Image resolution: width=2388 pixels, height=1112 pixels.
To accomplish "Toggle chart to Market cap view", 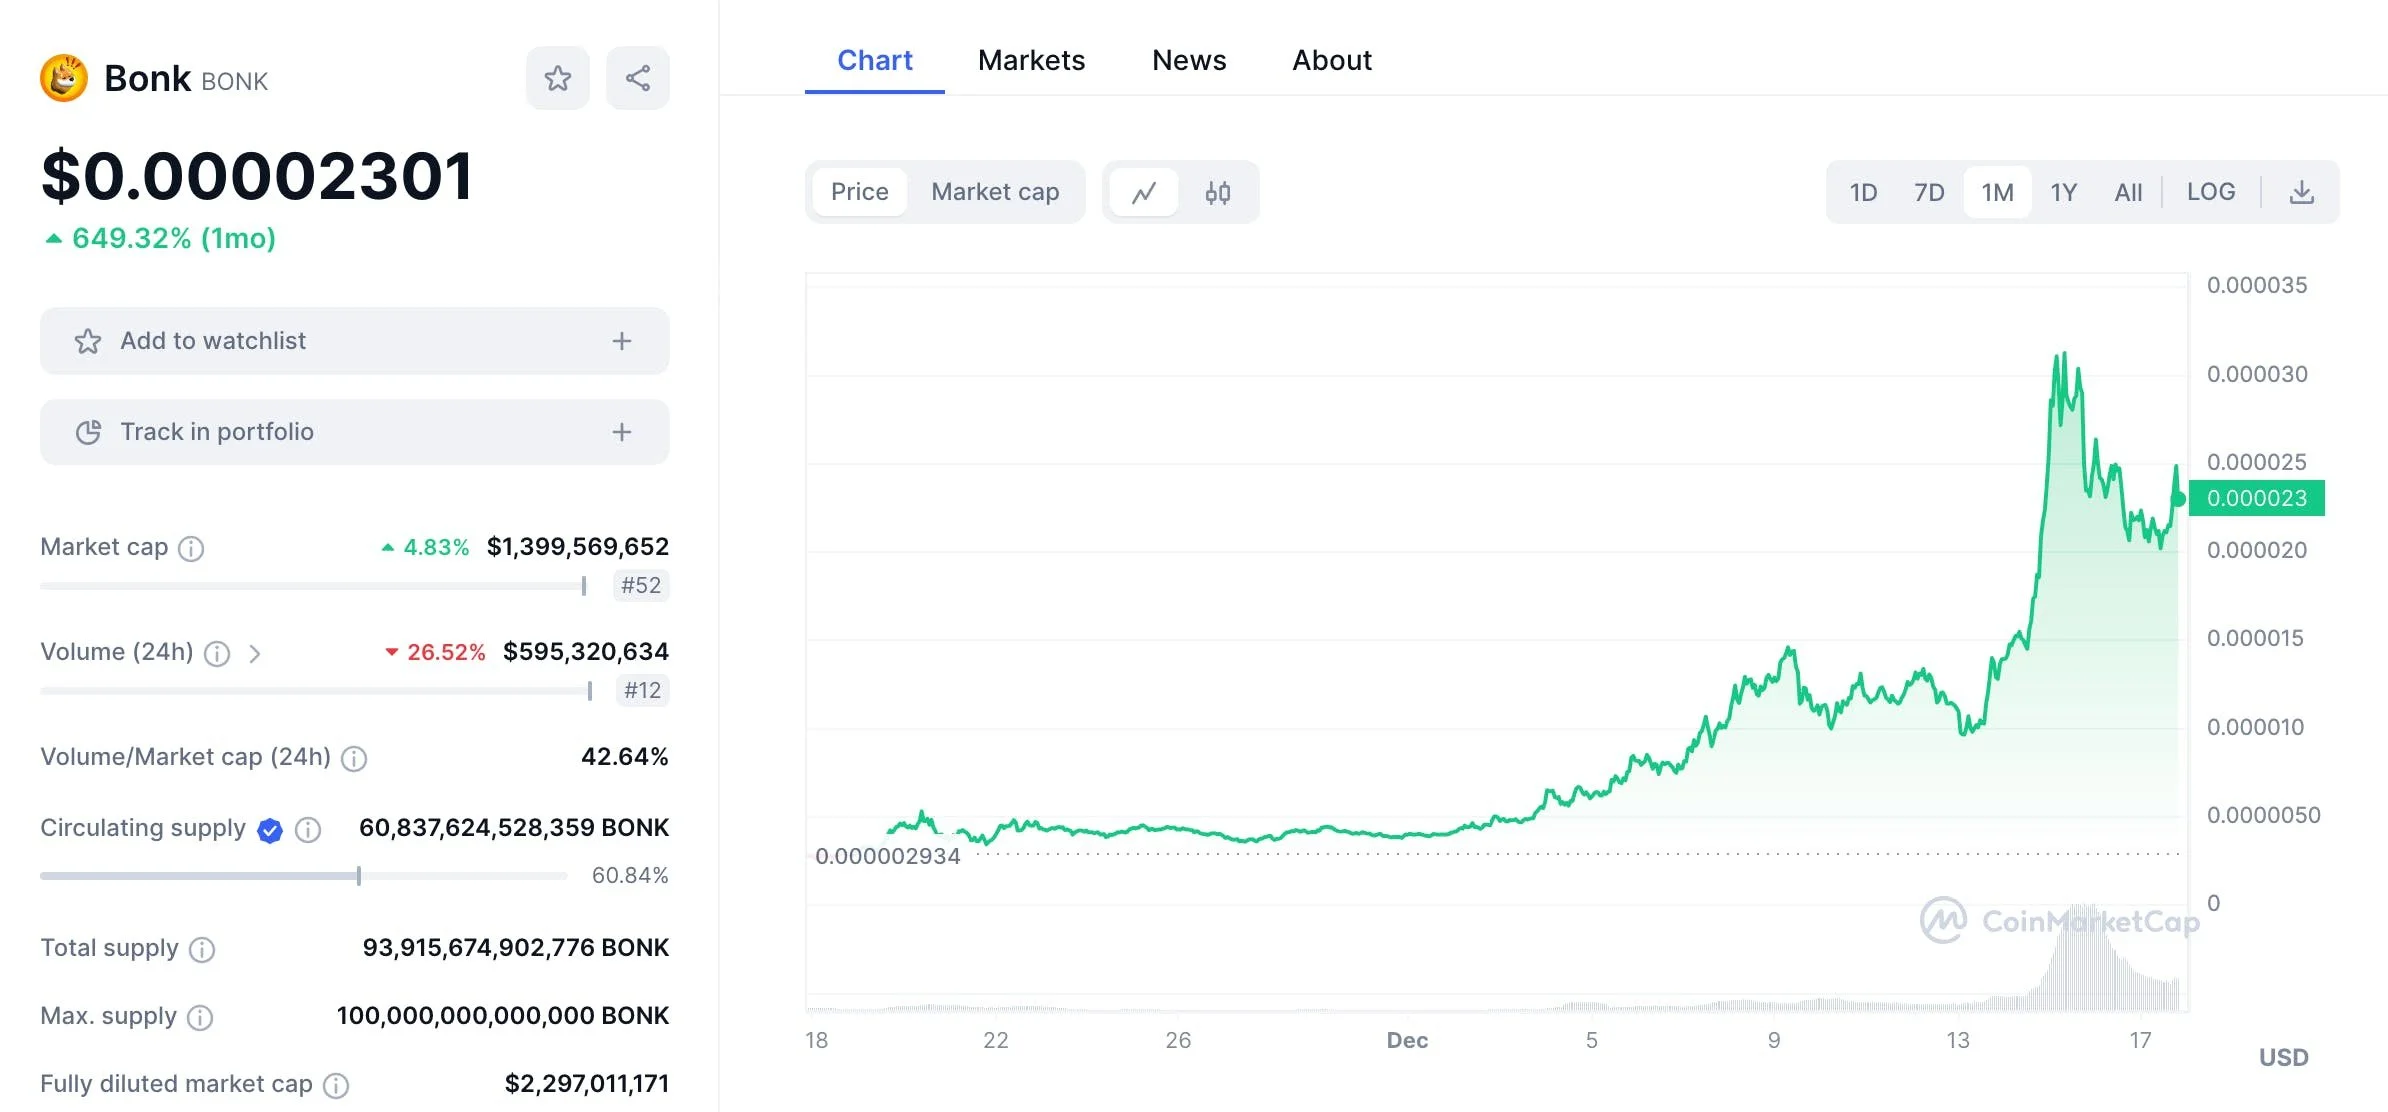I will (995, 191).
